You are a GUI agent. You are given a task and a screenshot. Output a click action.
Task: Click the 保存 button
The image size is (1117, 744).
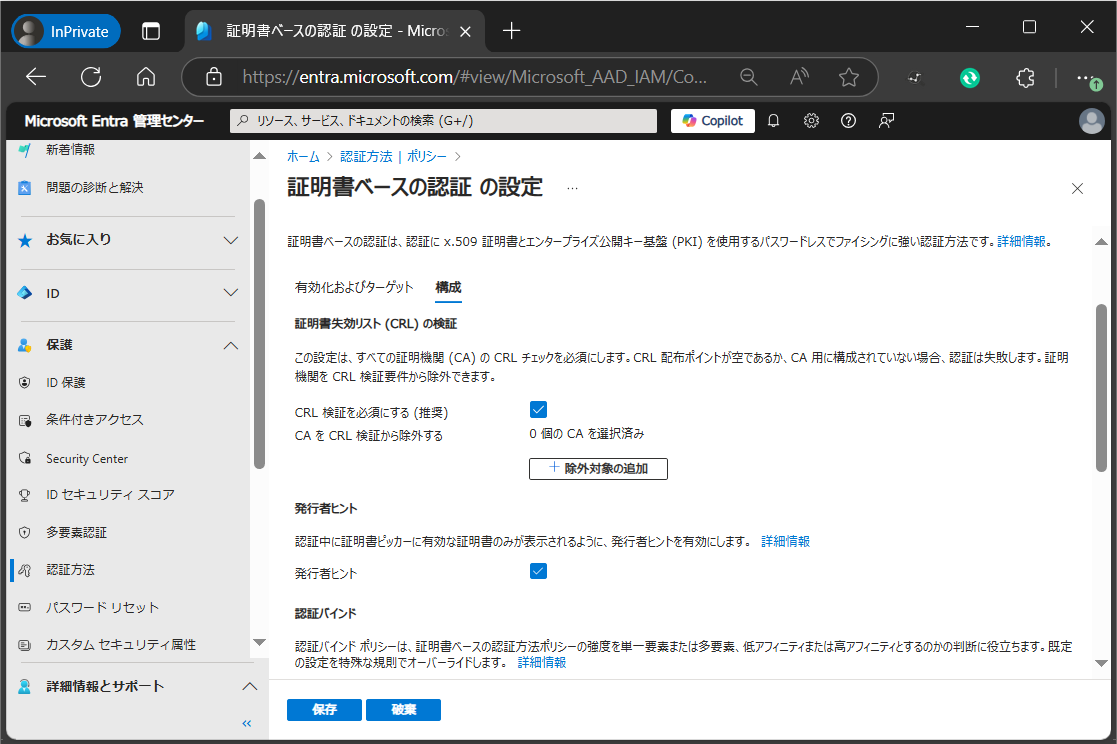click(x=324, y=710)
